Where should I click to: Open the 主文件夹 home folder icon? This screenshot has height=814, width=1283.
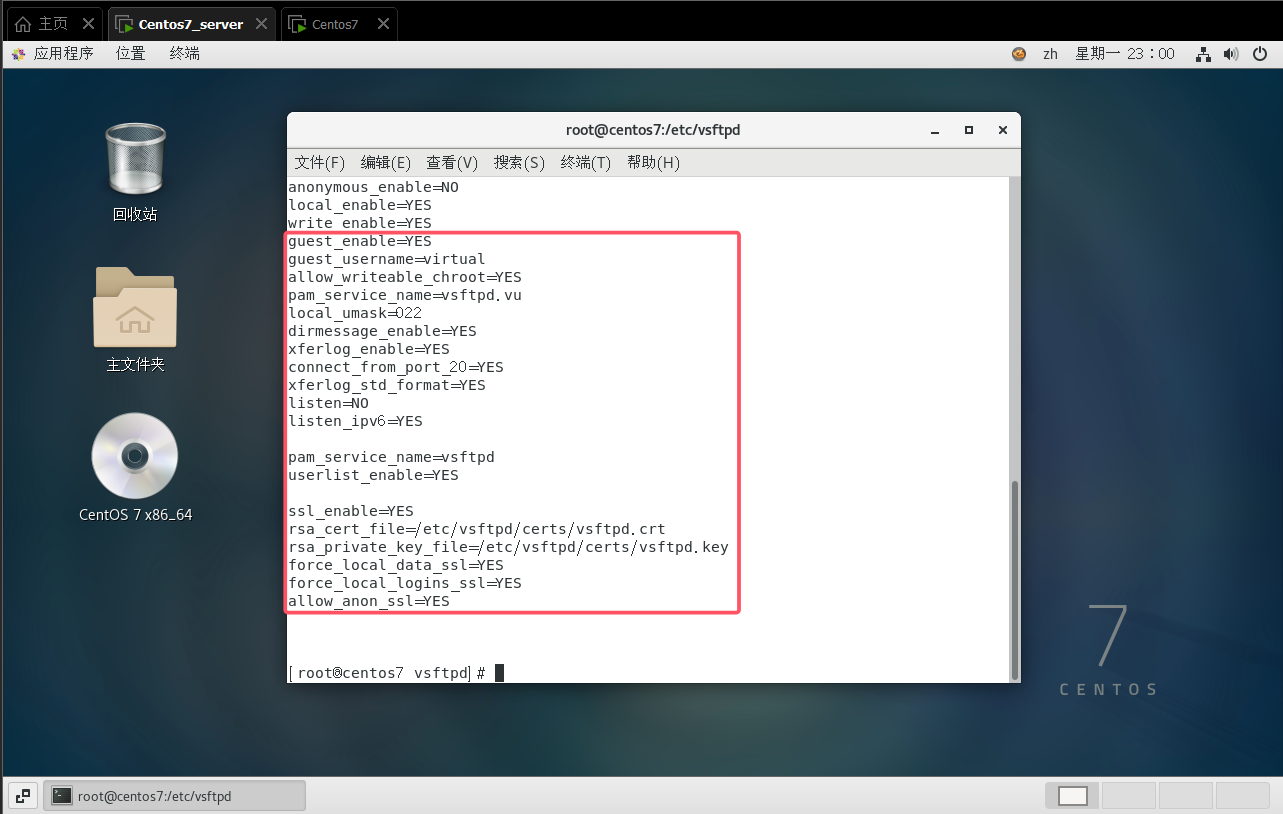pos(135,308)
